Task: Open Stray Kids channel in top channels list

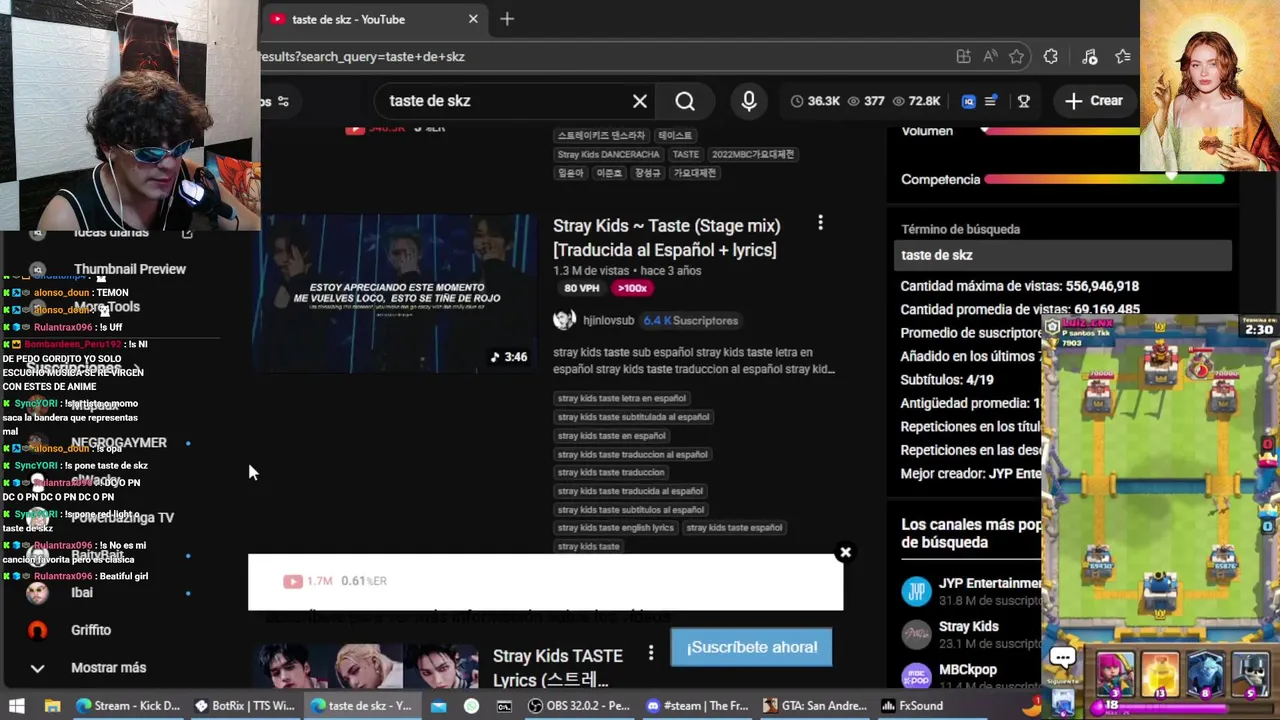Action: (969, 626)
